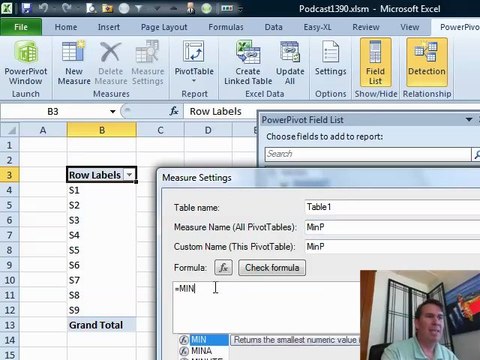The height and width of the screenshot is (360, 480).
Task: Click the PivotTable report icon
Action: click(x=194, y=51)
